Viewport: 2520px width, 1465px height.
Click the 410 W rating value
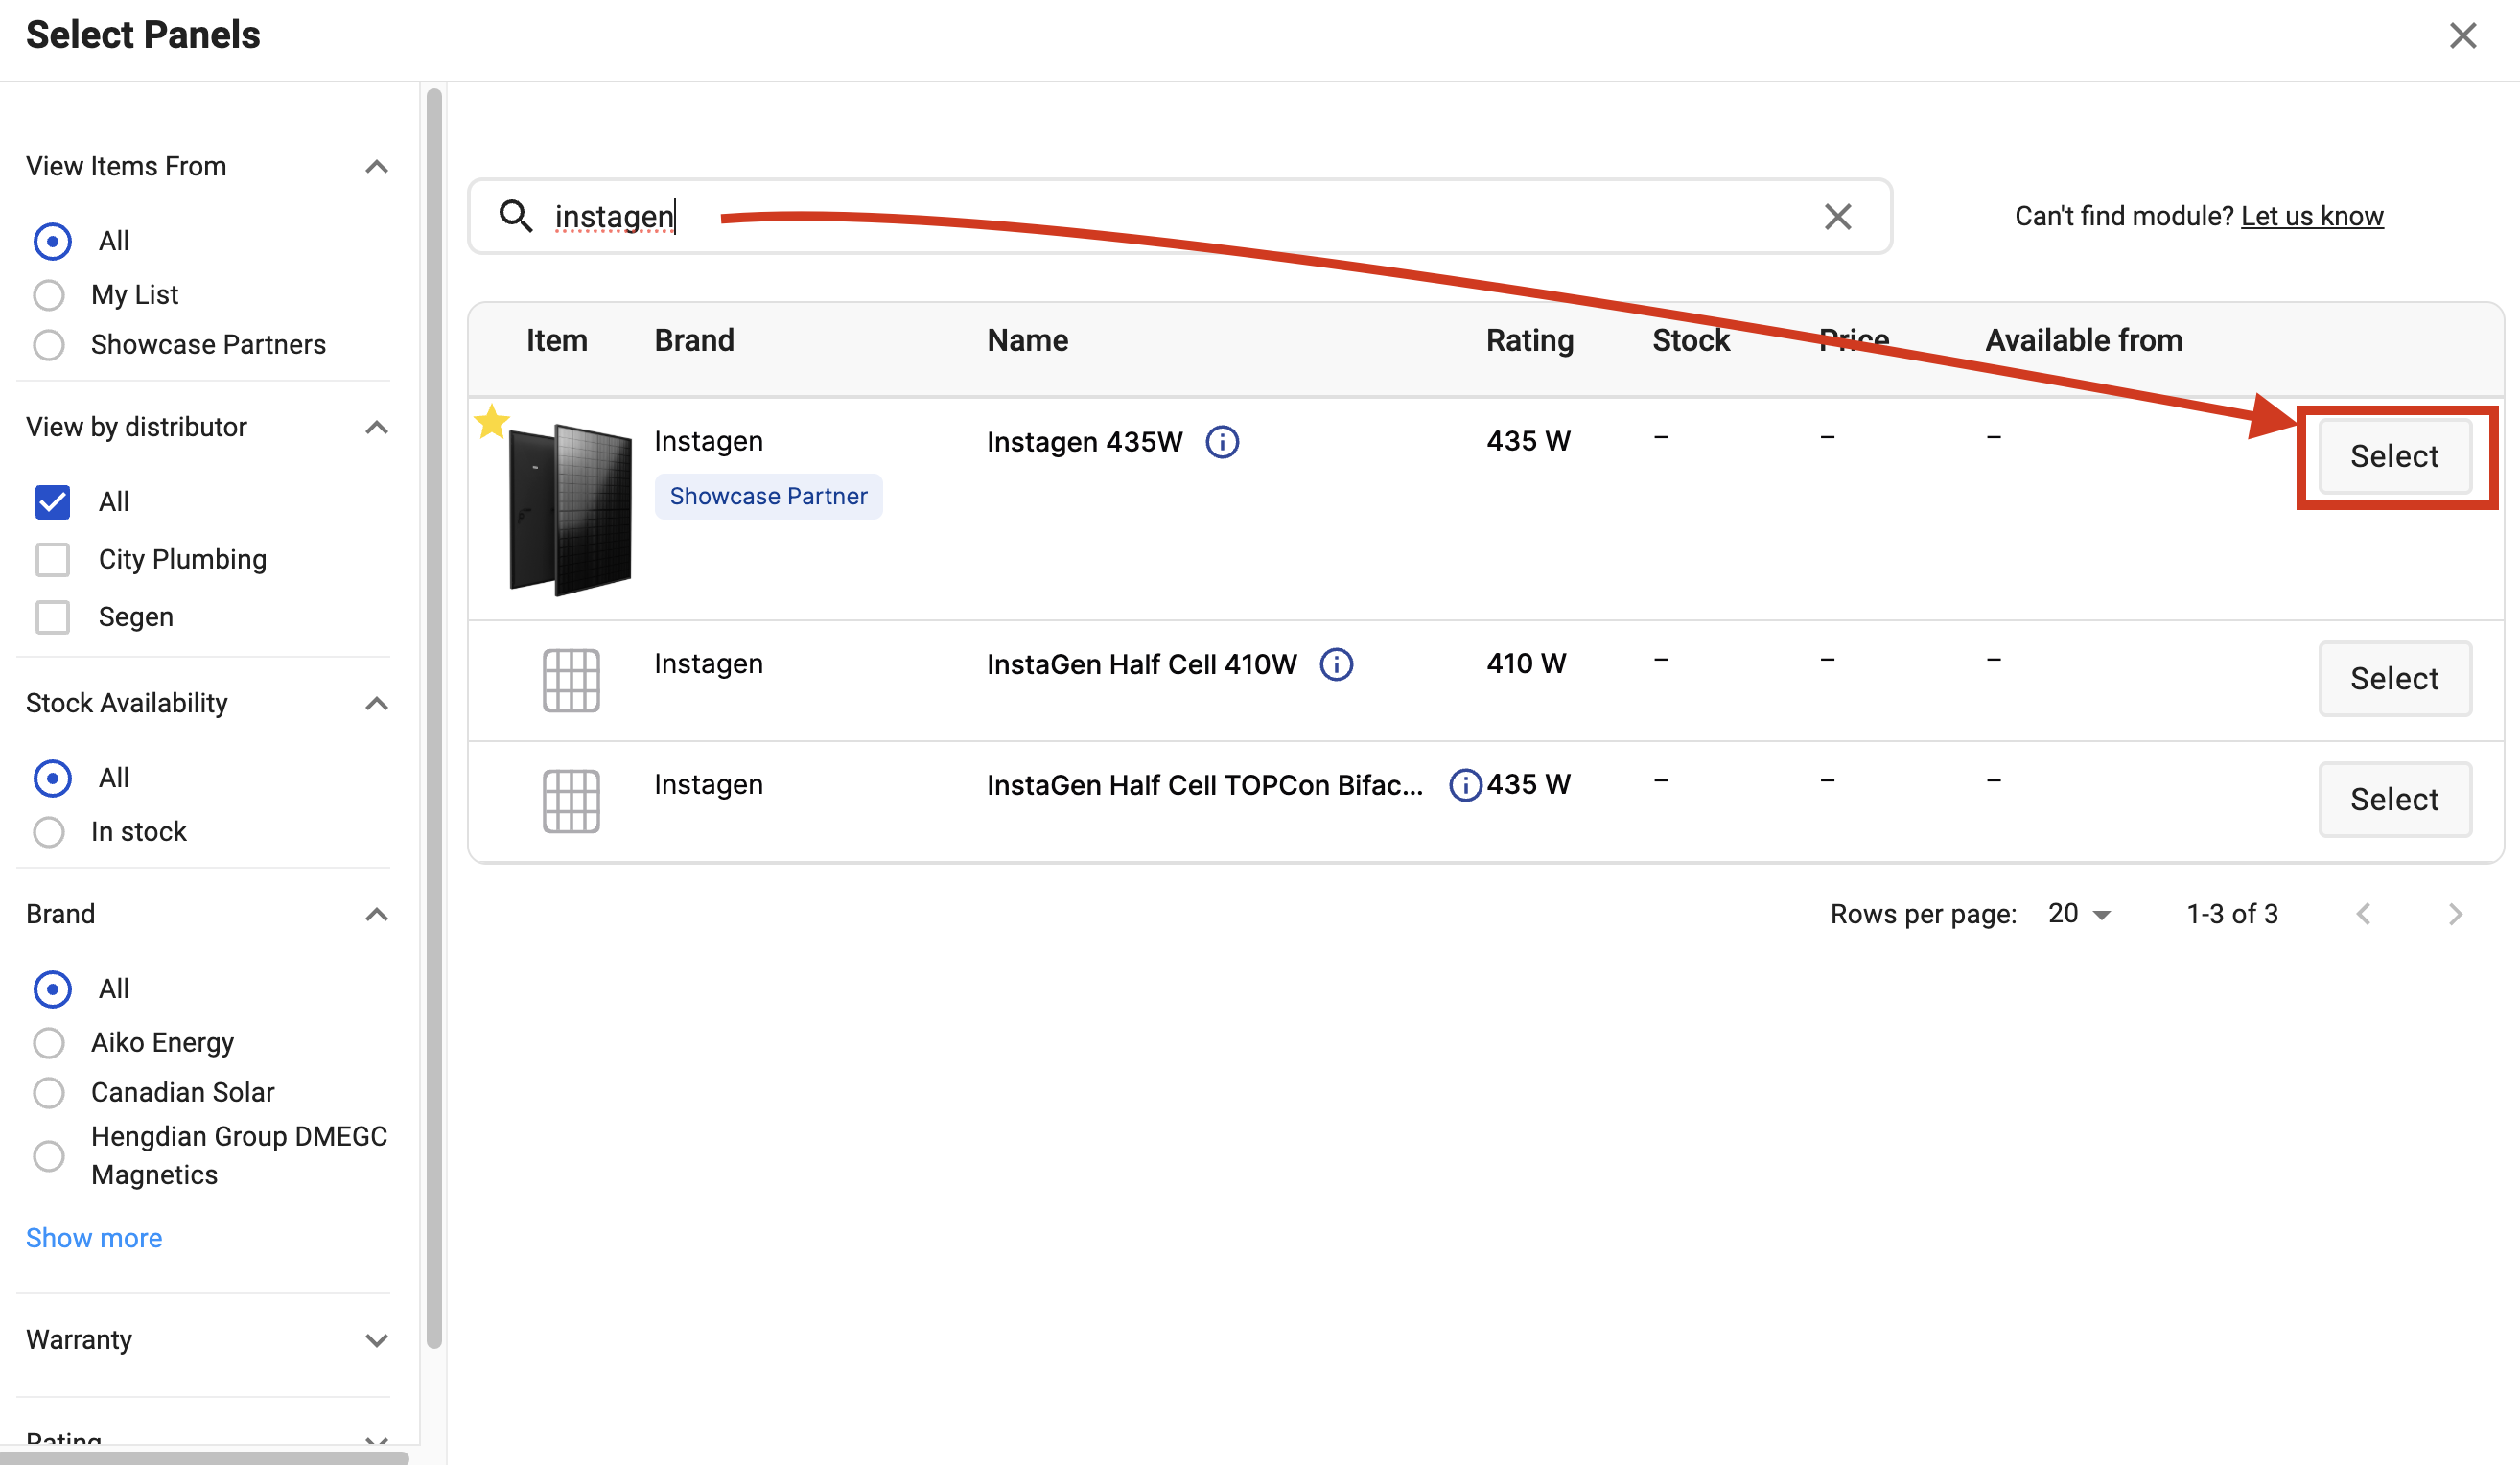pyautogui.click(x=1526, y=663)
